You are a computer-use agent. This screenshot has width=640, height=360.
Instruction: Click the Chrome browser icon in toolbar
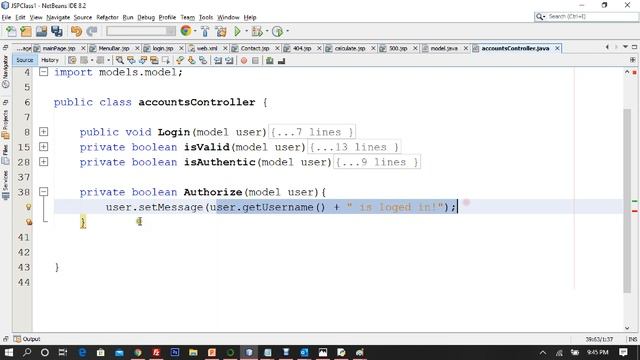(186, 31)
